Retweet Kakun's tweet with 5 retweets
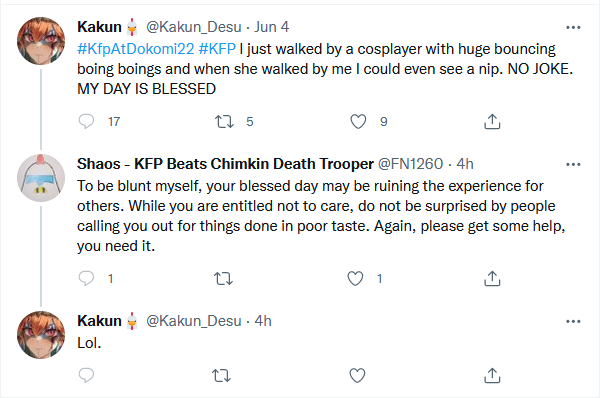The width and height of the screenshot is (600, 398). (x=224, y=121)
